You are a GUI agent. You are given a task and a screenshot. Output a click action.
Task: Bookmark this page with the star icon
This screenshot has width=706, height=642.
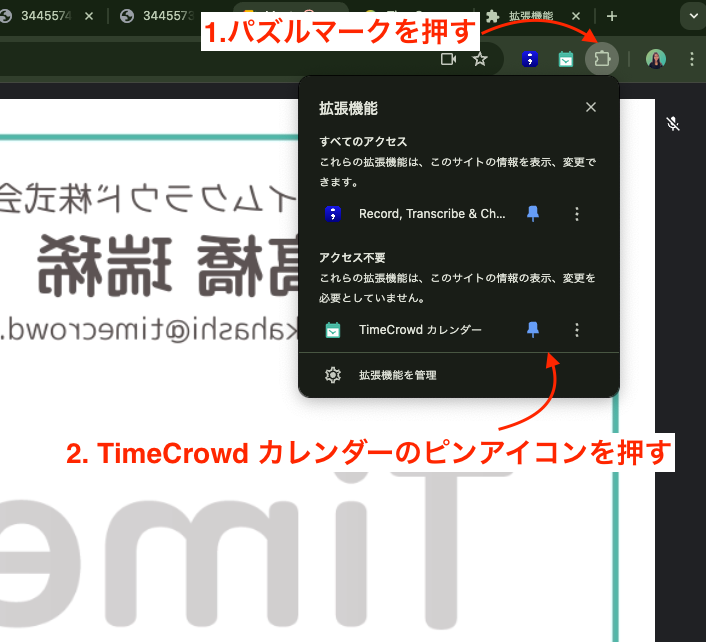(x=480, y=59)
